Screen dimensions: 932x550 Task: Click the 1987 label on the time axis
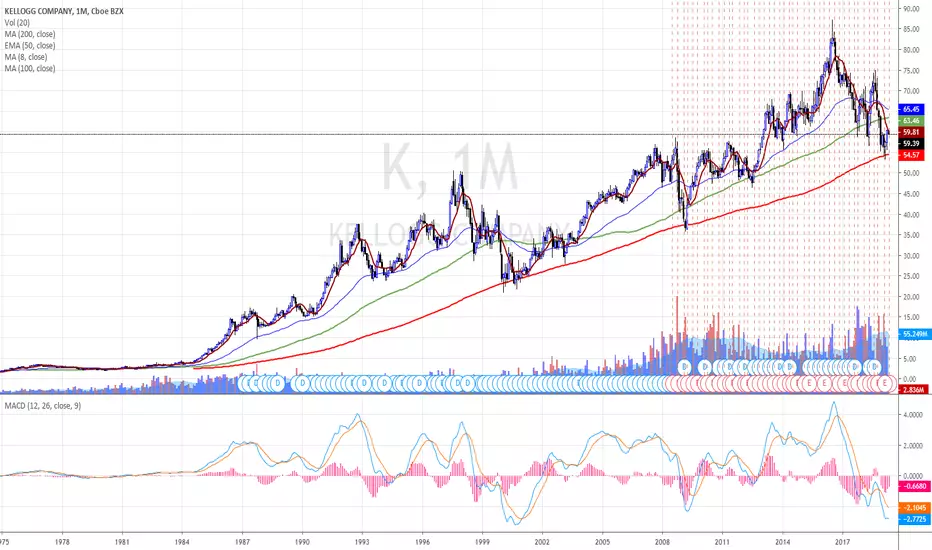point(242,542)
